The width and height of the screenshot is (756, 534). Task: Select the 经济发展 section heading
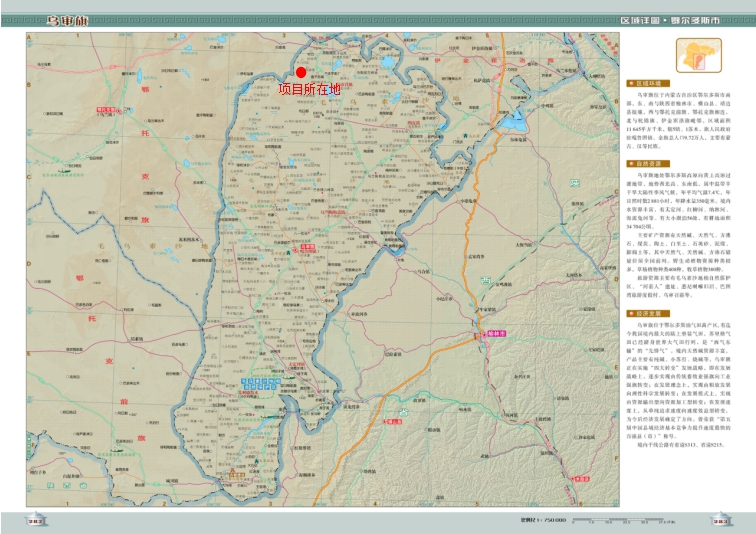point(648,313)
